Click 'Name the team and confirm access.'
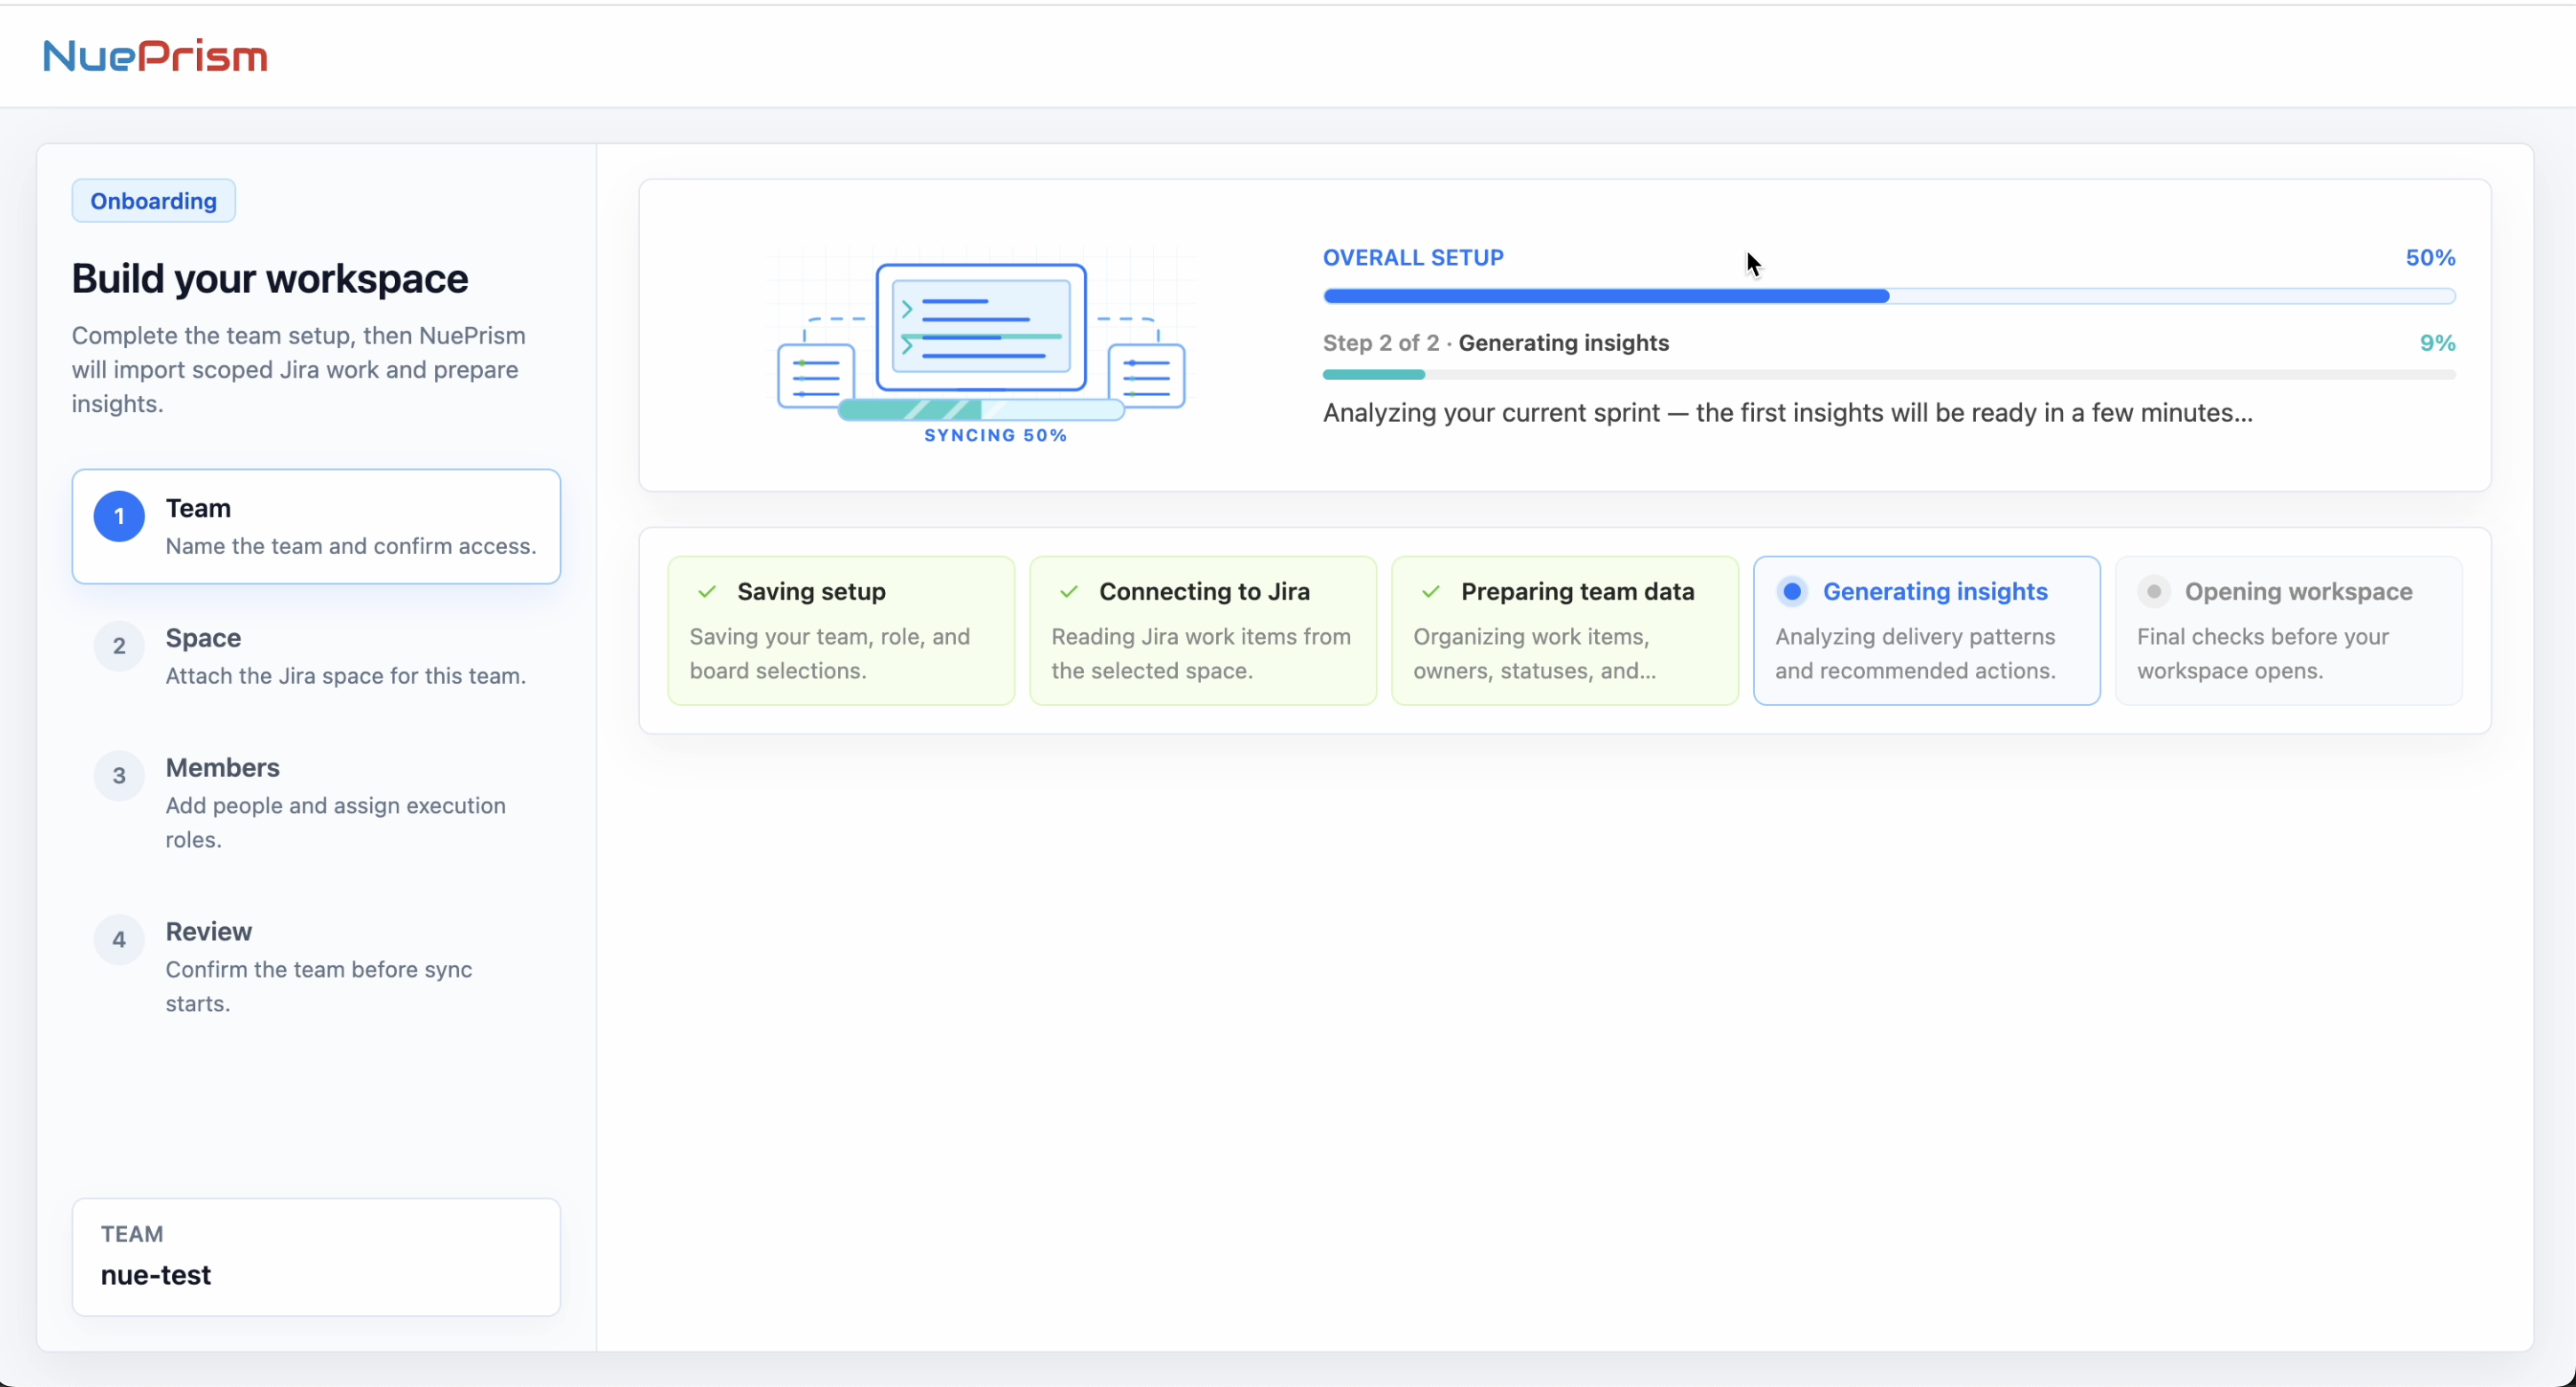Screen dimensions: 2576x1387 pyautogui.click(x=351, y=546)
